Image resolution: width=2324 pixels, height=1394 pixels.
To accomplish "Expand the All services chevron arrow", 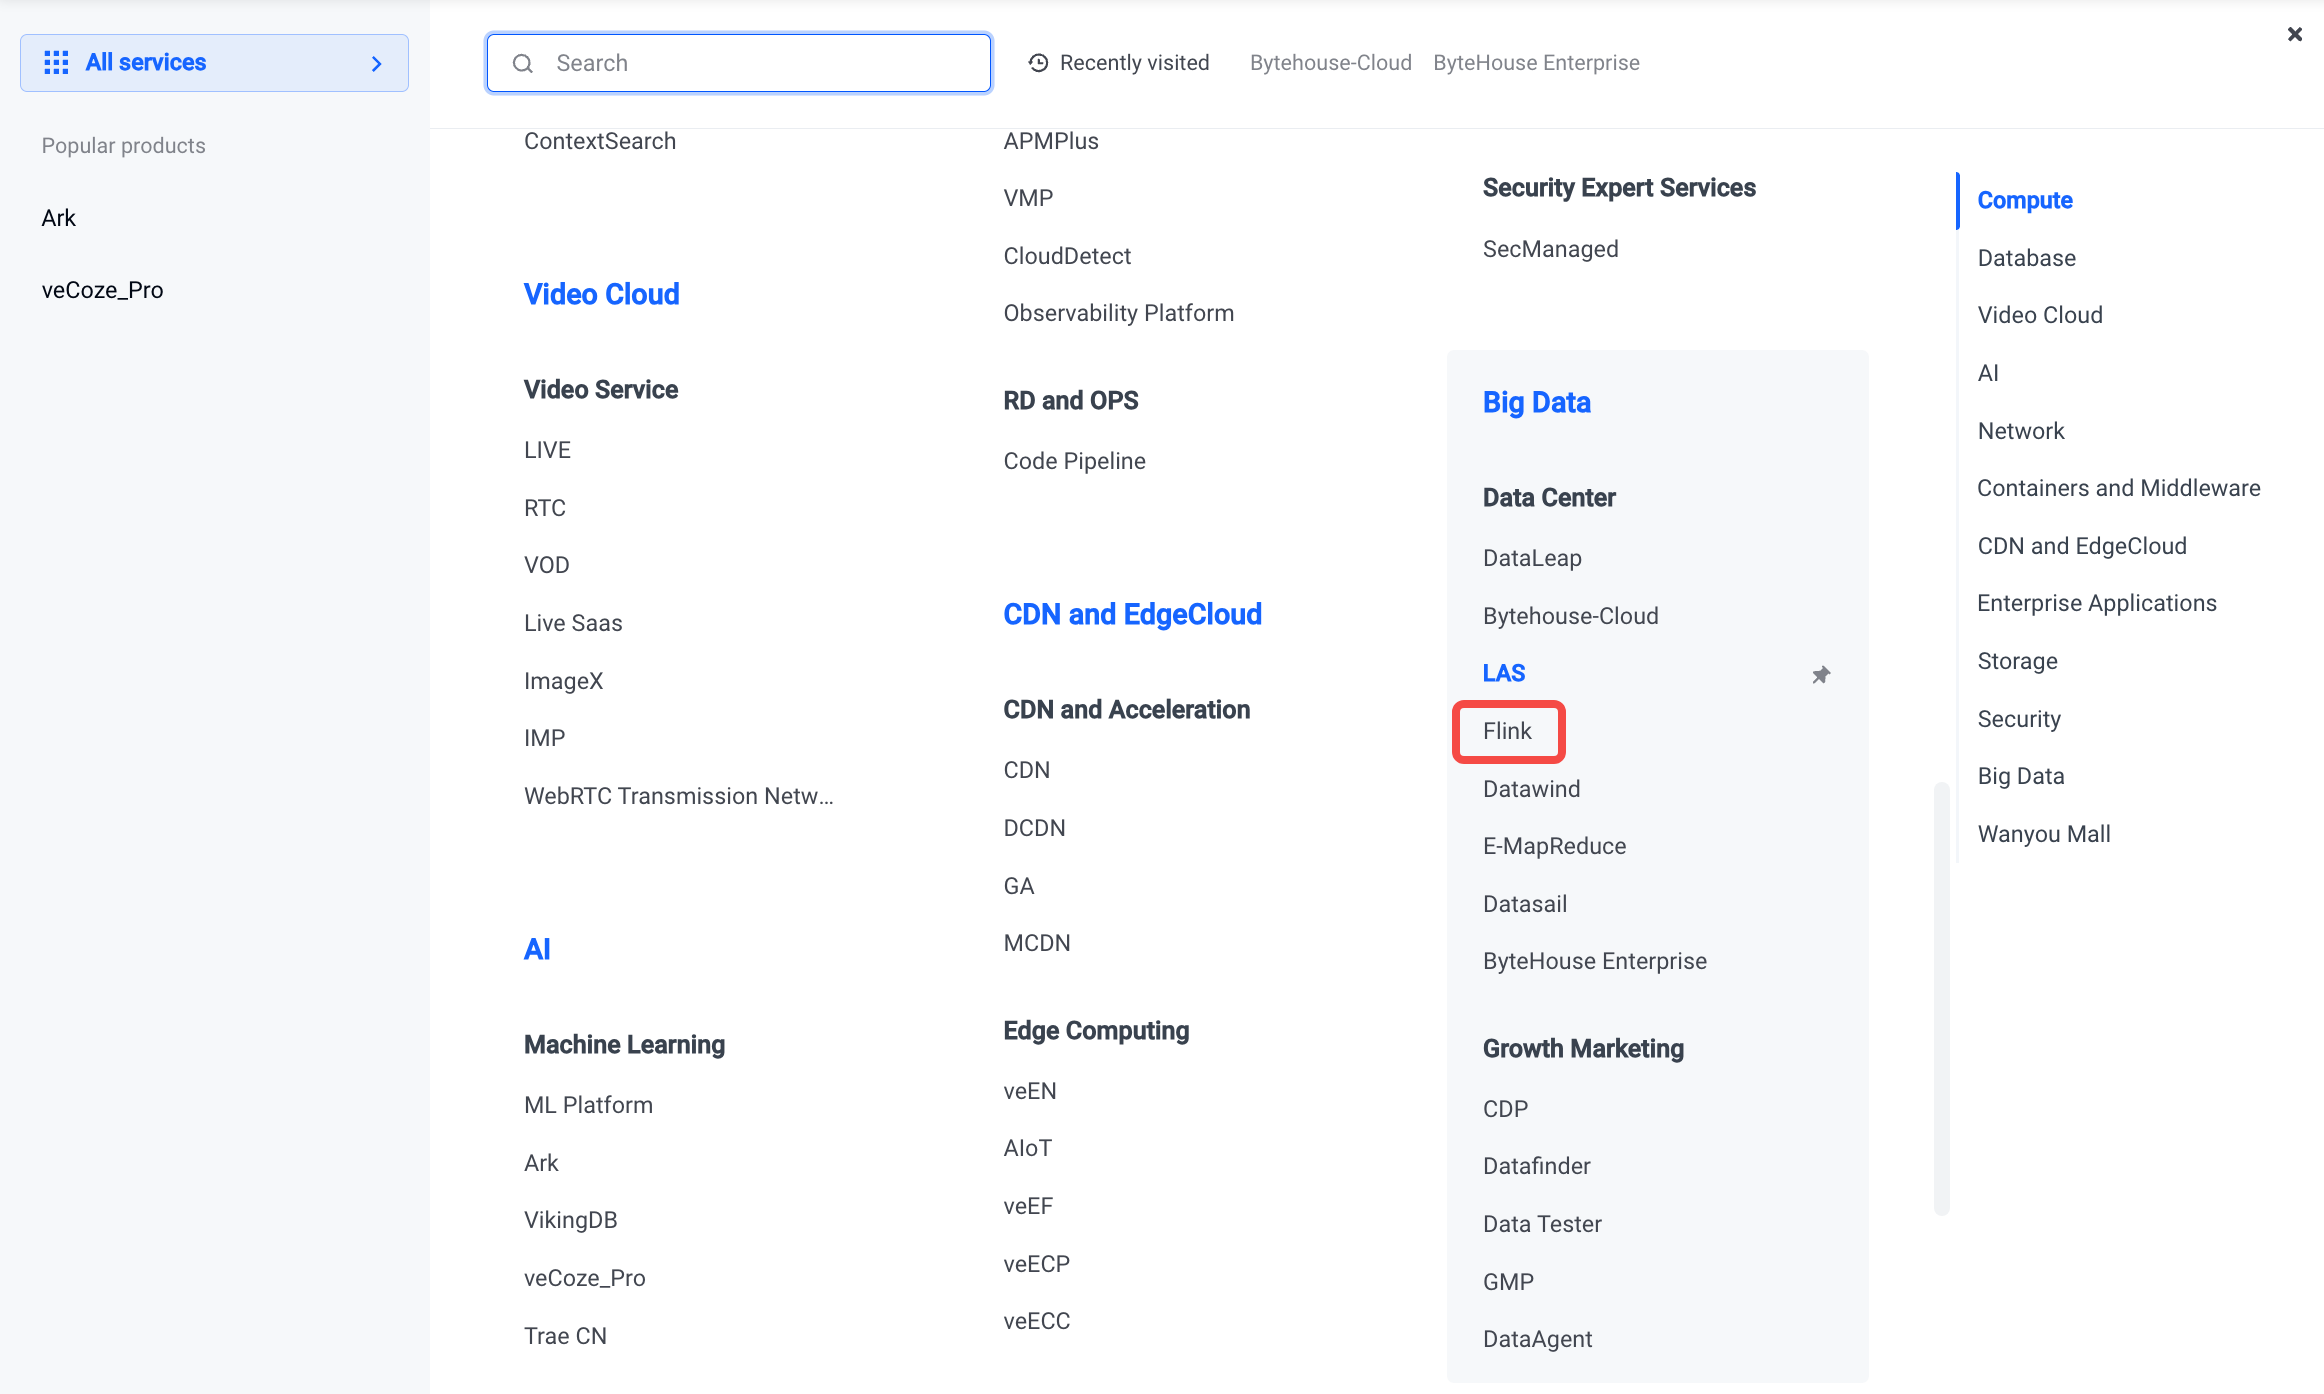I will [377, 64].
